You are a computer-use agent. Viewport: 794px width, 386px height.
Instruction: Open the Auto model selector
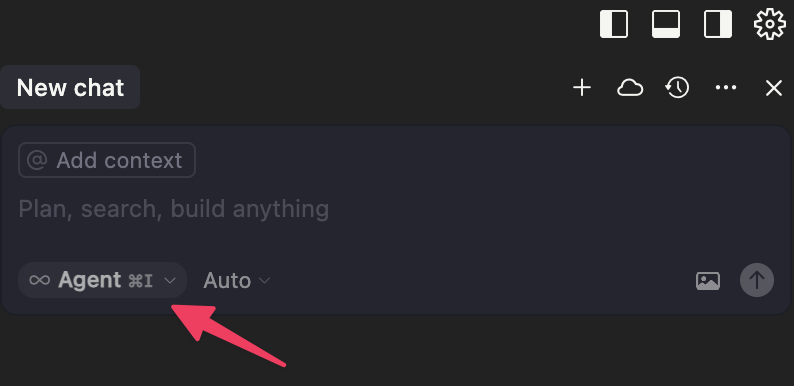236,280
